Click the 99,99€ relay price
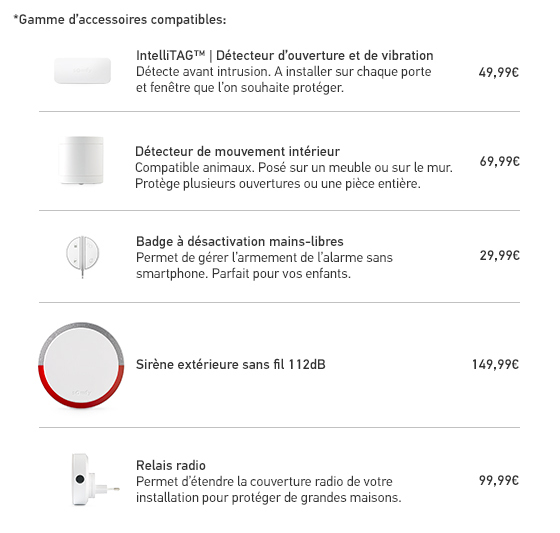The width and height of the screenshot is (560, 533). click(499, 480)
